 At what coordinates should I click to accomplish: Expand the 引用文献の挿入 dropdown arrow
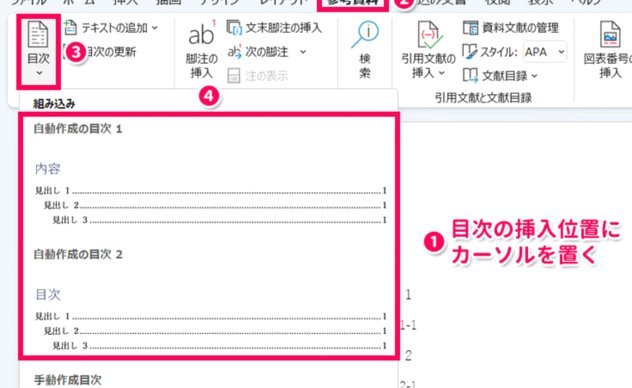coord(442,73)
